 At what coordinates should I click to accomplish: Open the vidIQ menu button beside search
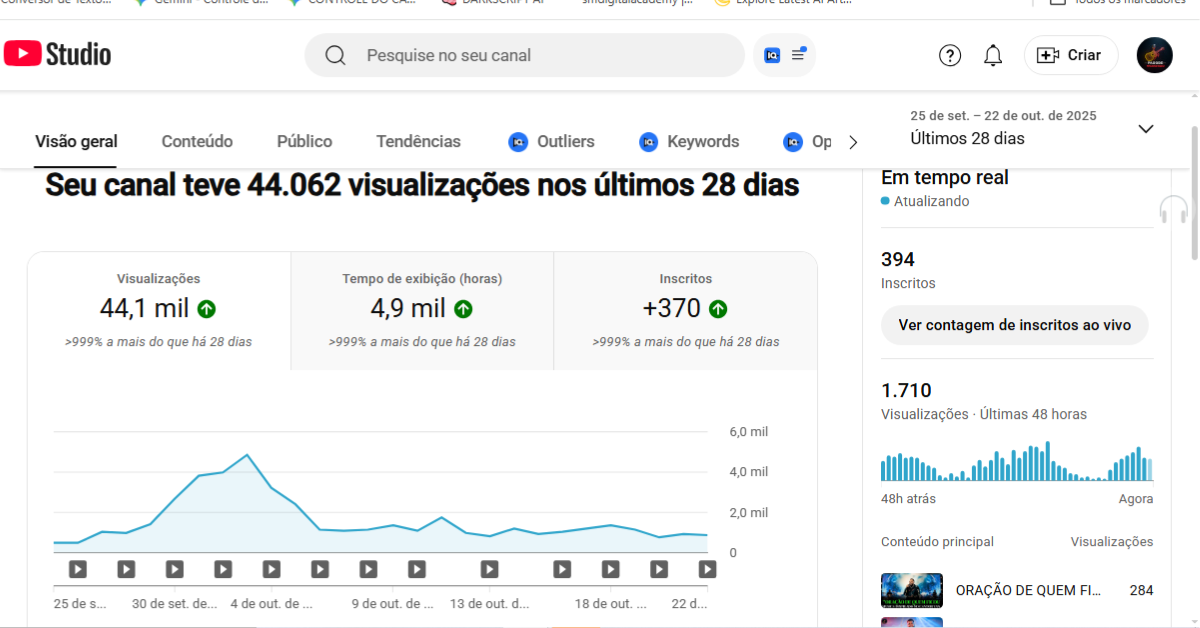click(x=785, y=55)
